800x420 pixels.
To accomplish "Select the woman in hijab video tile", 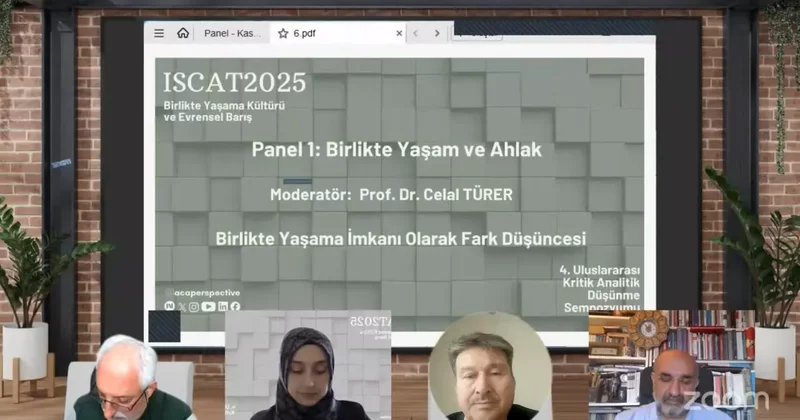I will point(308,366).
